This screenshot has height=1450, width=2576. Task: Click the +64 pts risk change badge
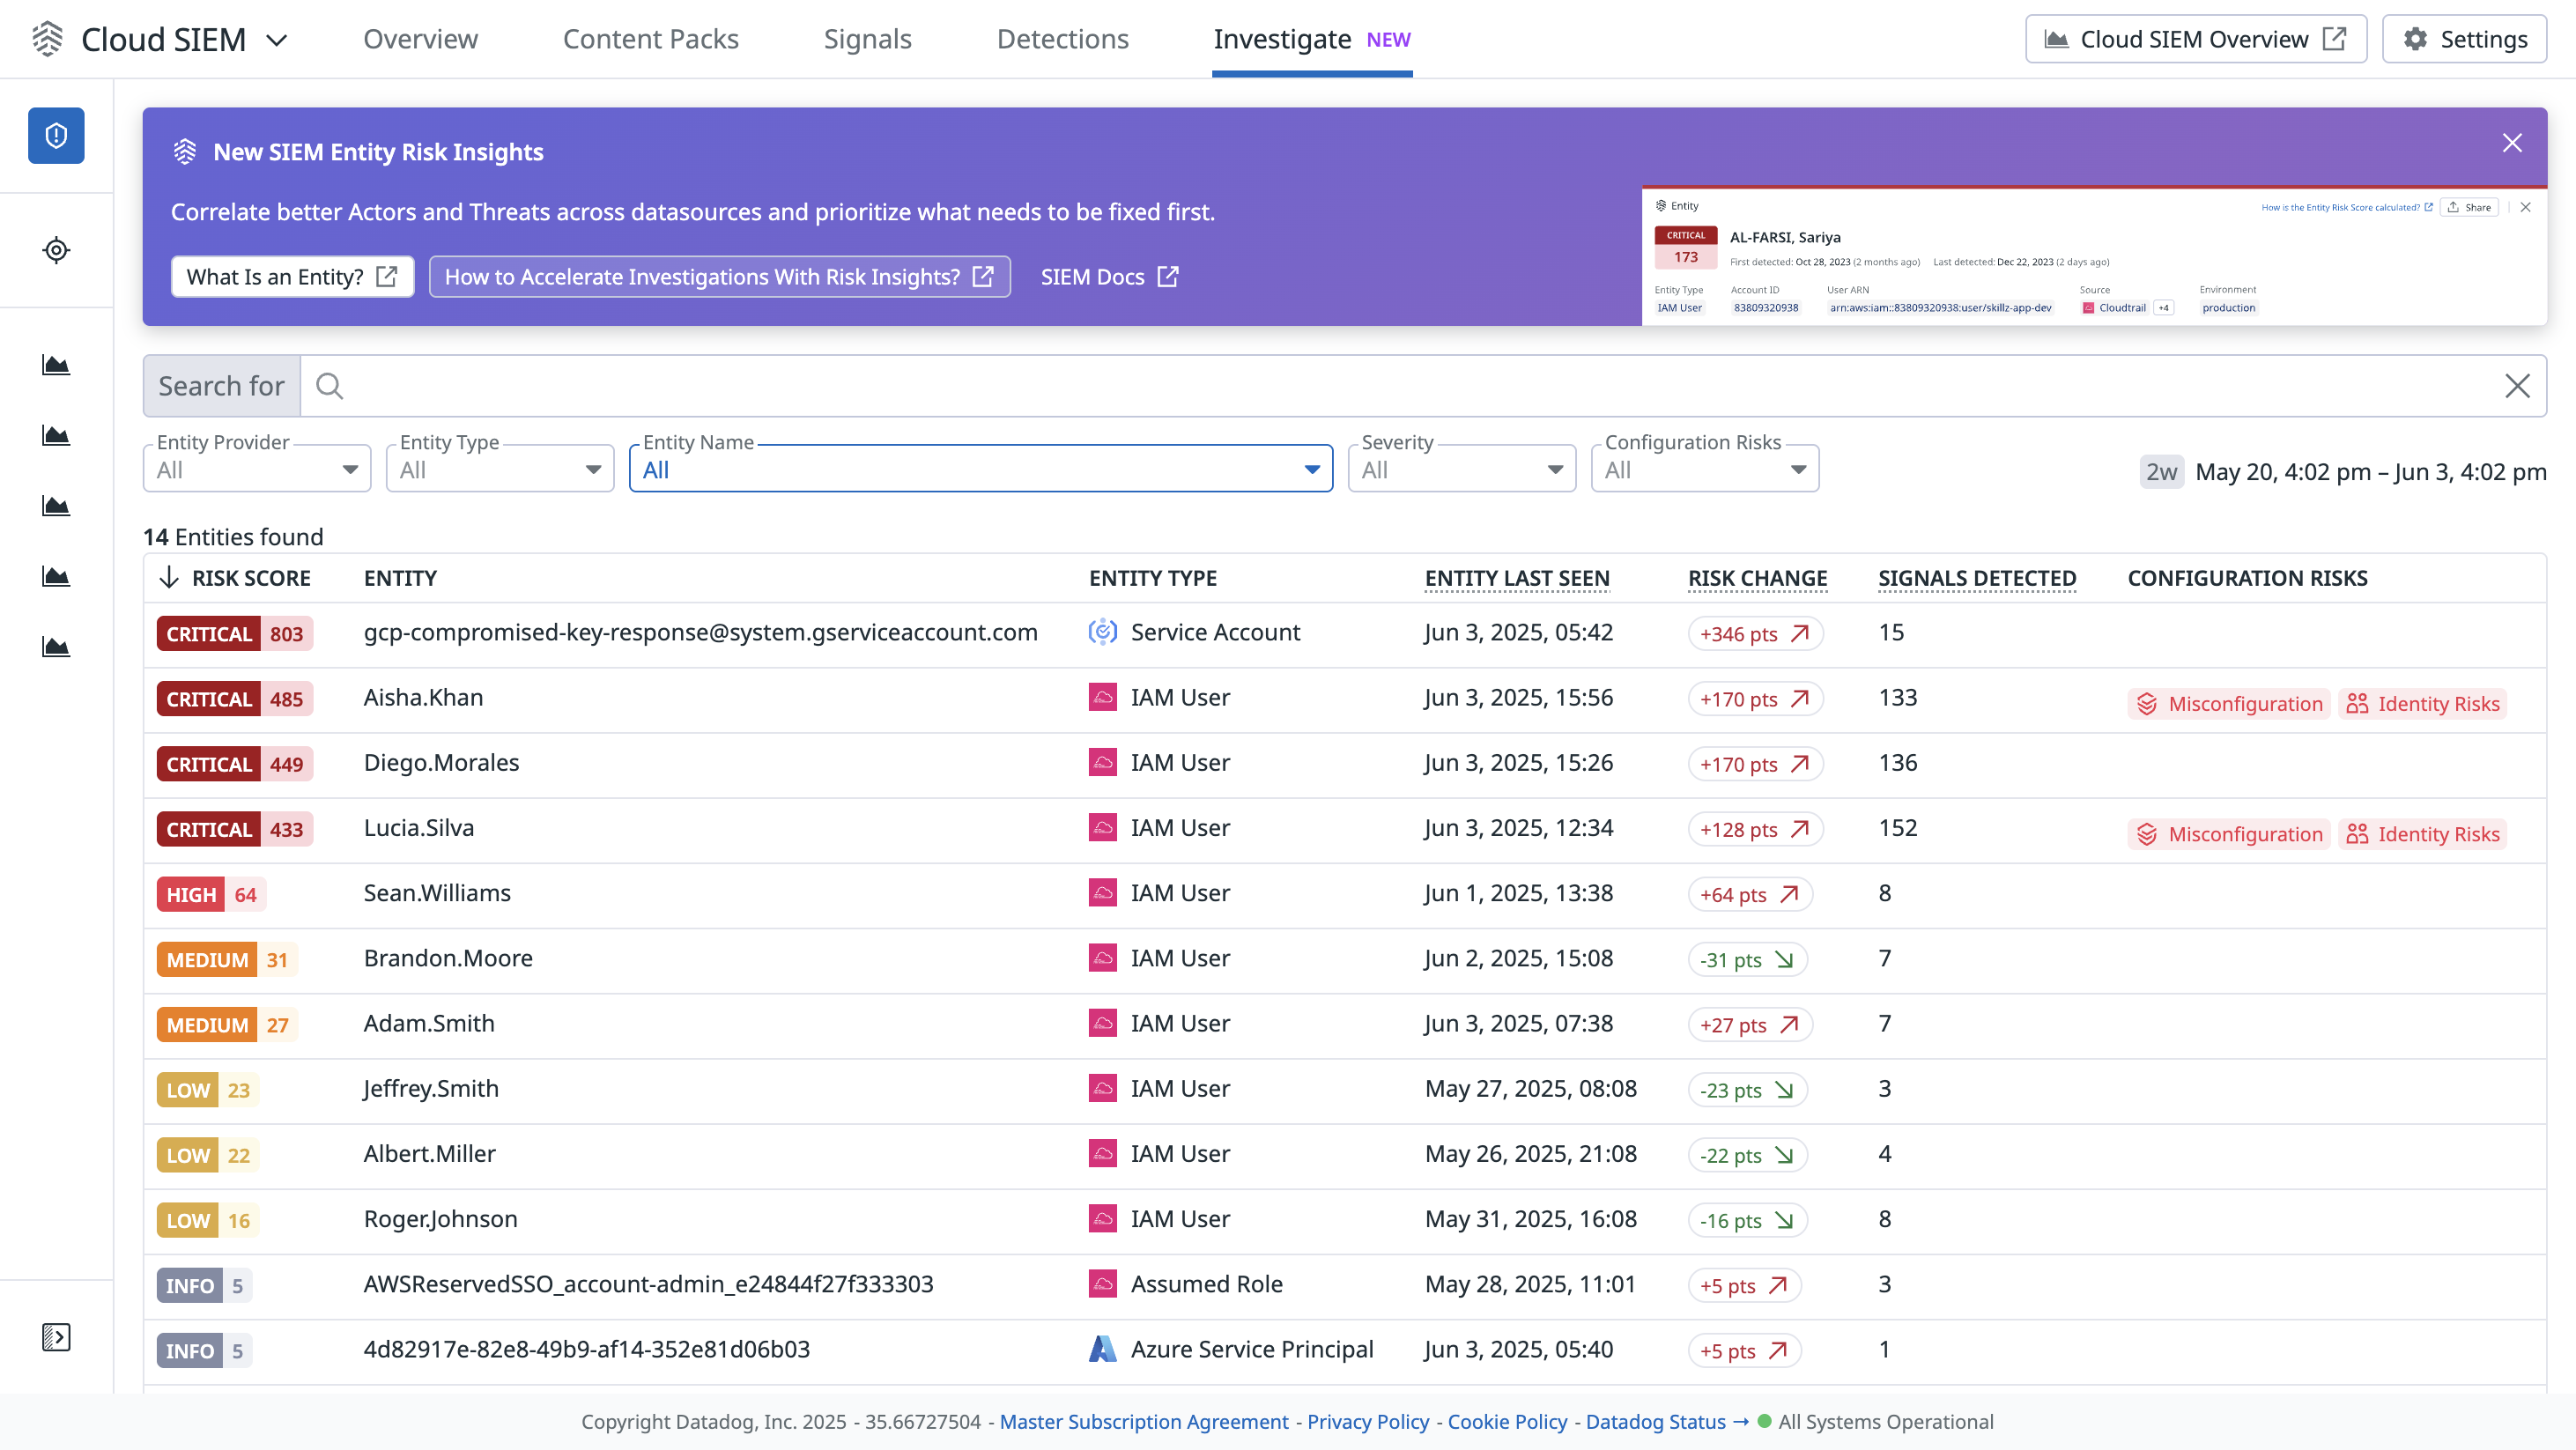click(1750, 895)
